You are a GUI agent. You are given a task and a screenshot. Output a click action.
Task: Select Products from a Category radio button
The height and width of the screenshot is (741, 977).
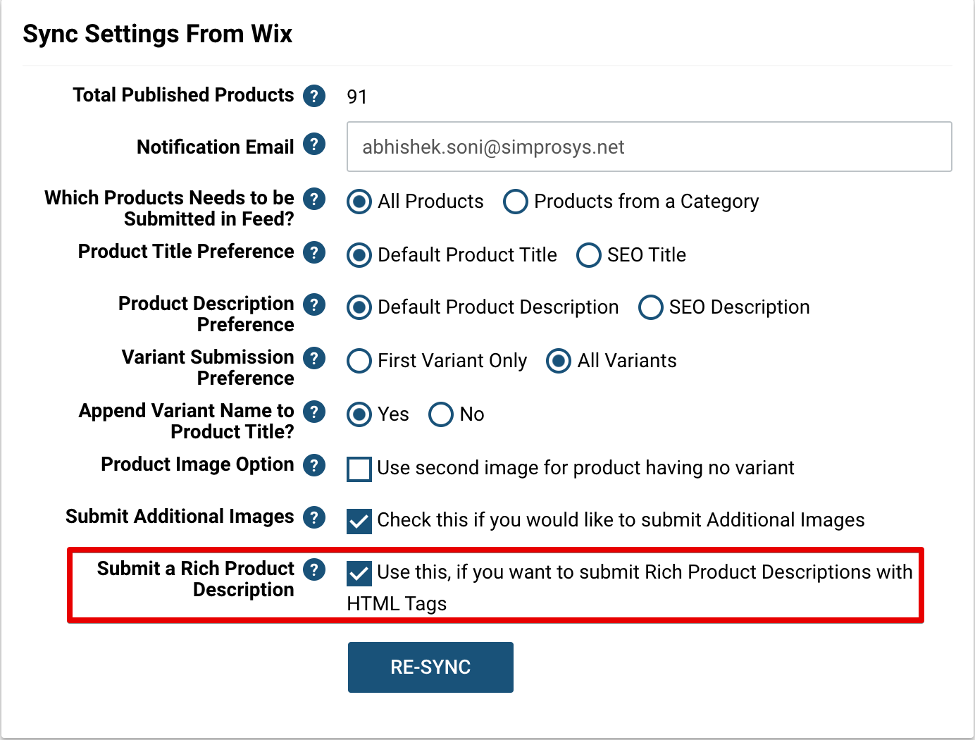(515, 202)
